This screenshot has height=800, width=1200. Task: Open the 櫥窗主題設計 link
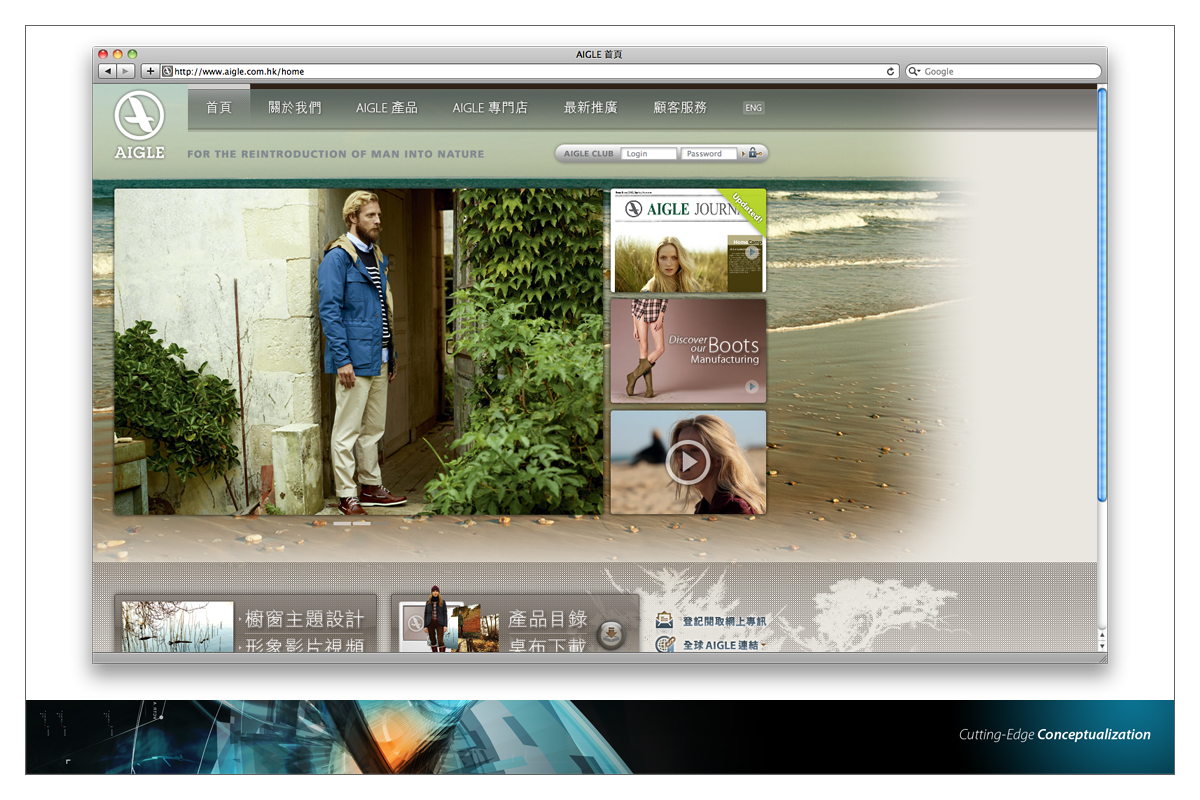(304, 620)
